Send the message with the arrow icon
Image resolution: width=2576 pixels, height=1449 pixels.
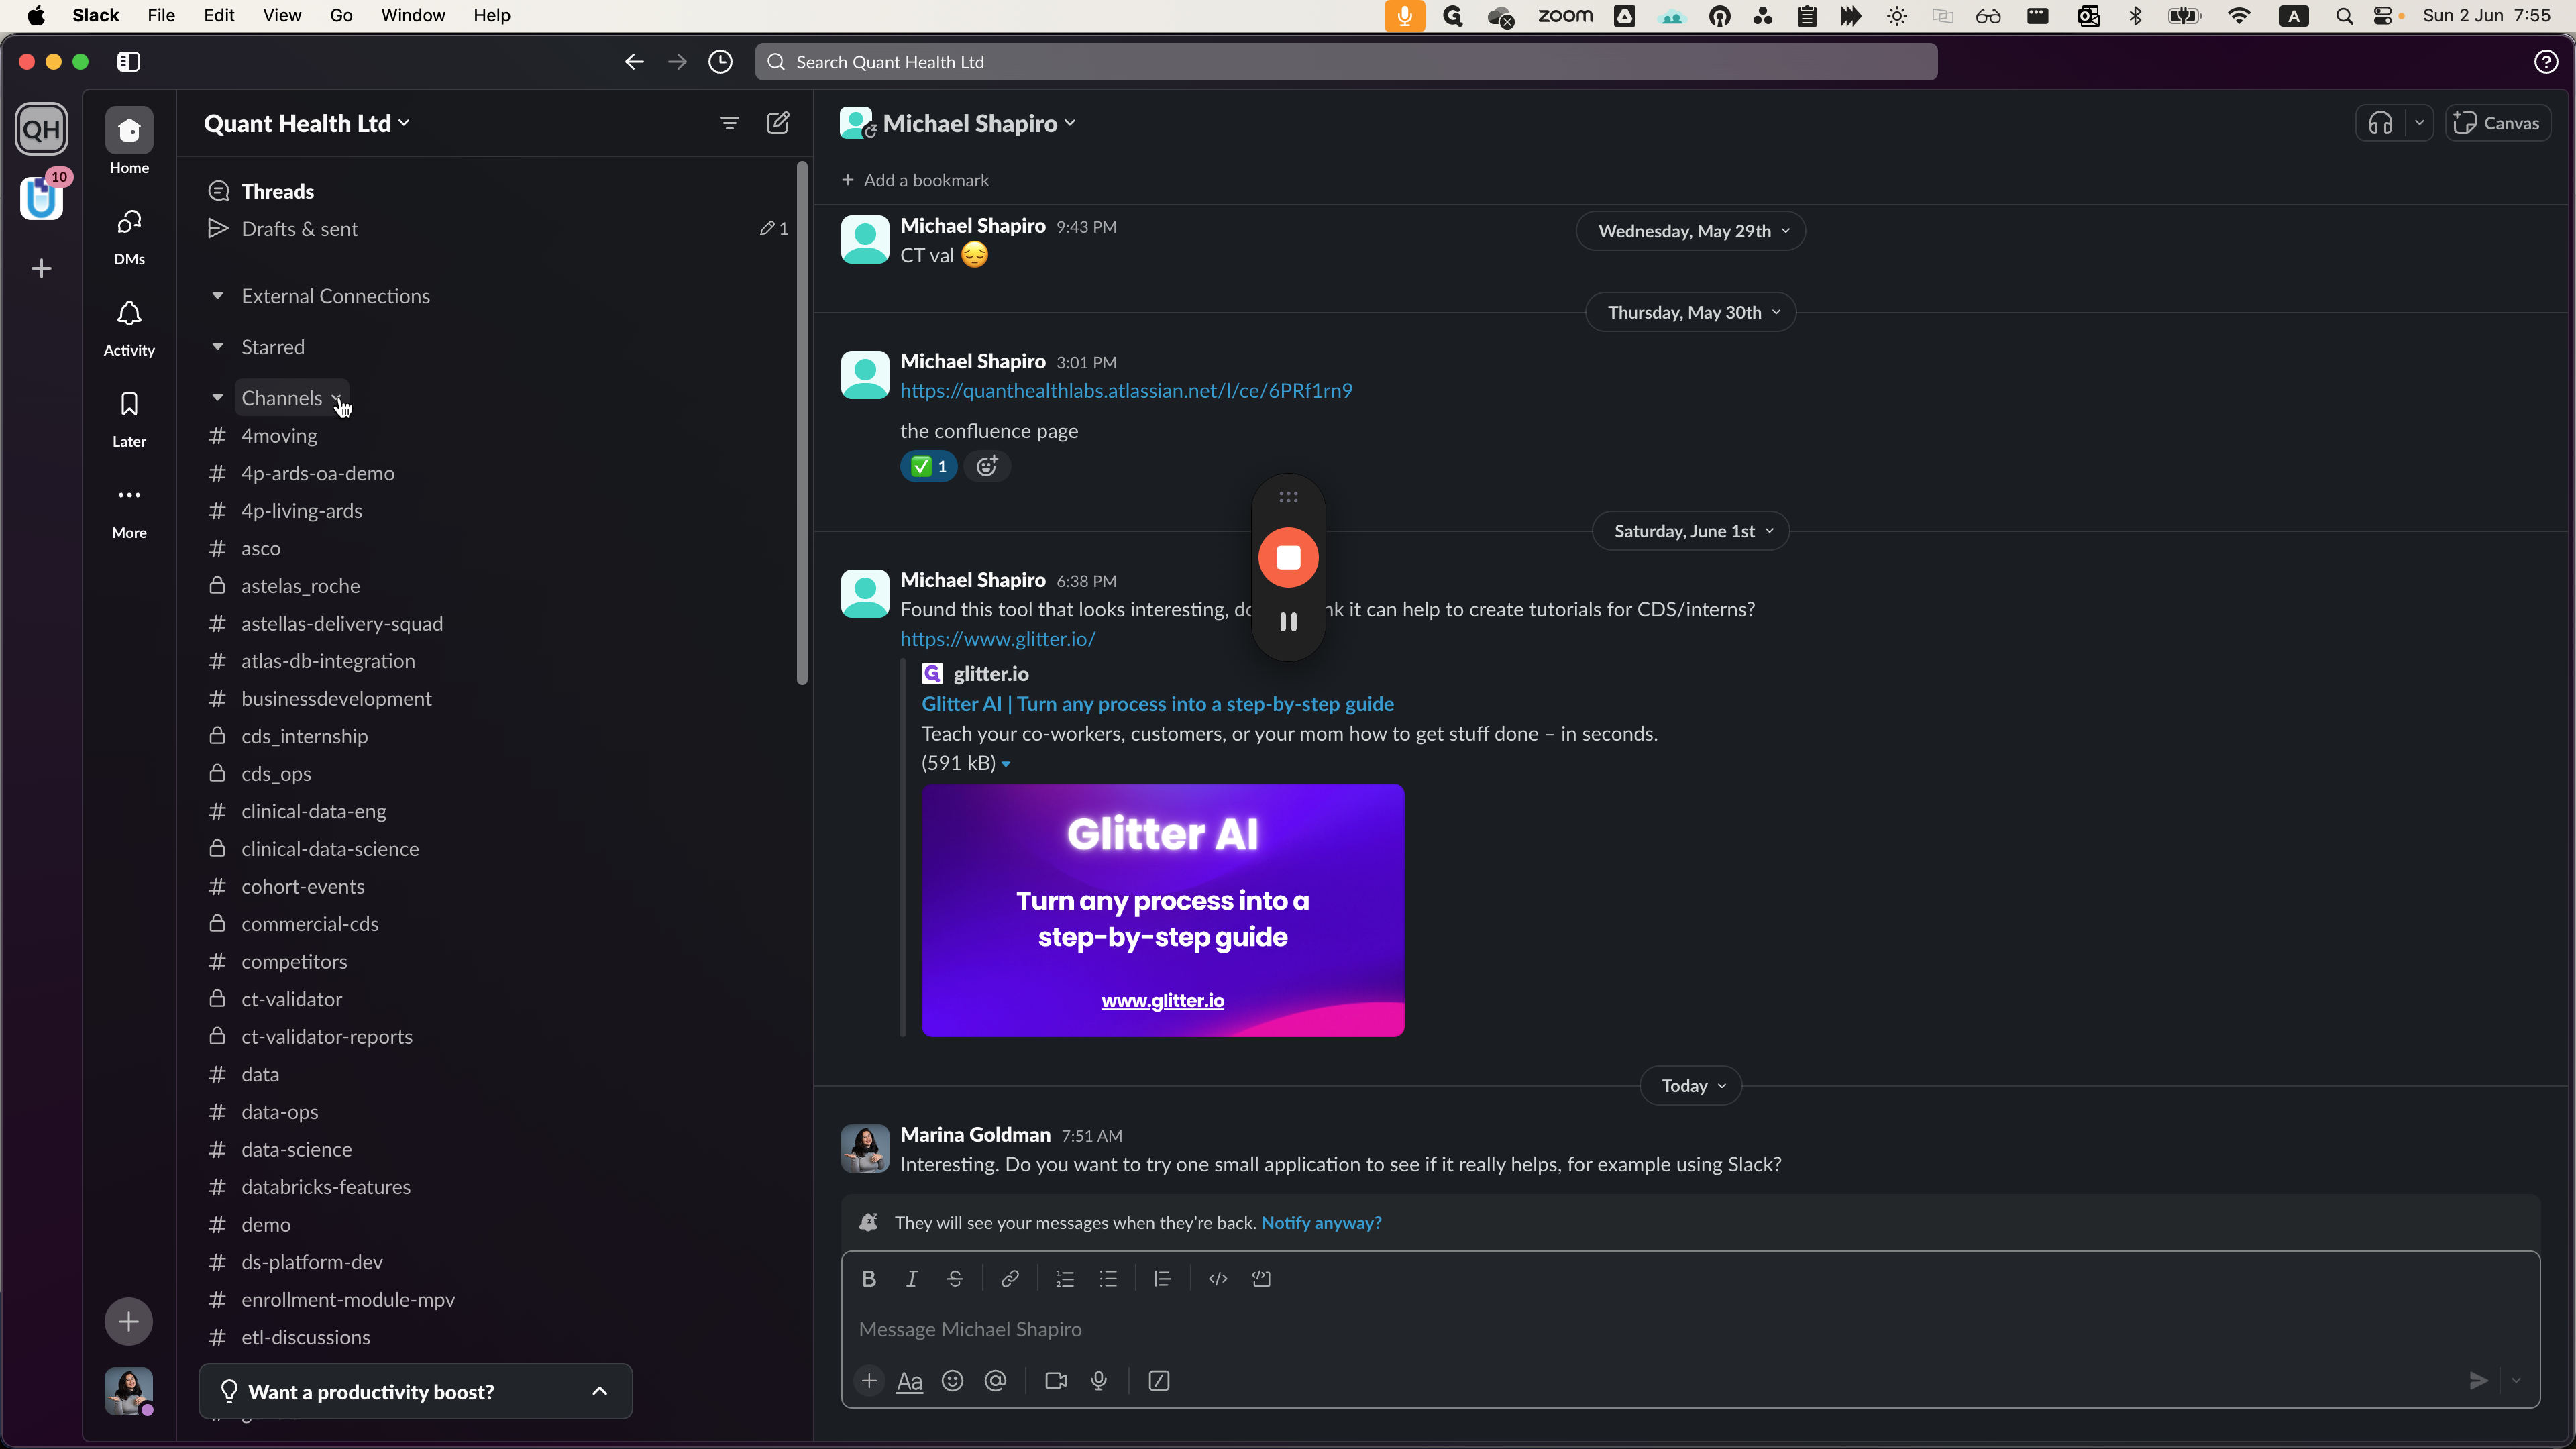(2478, 1381)
